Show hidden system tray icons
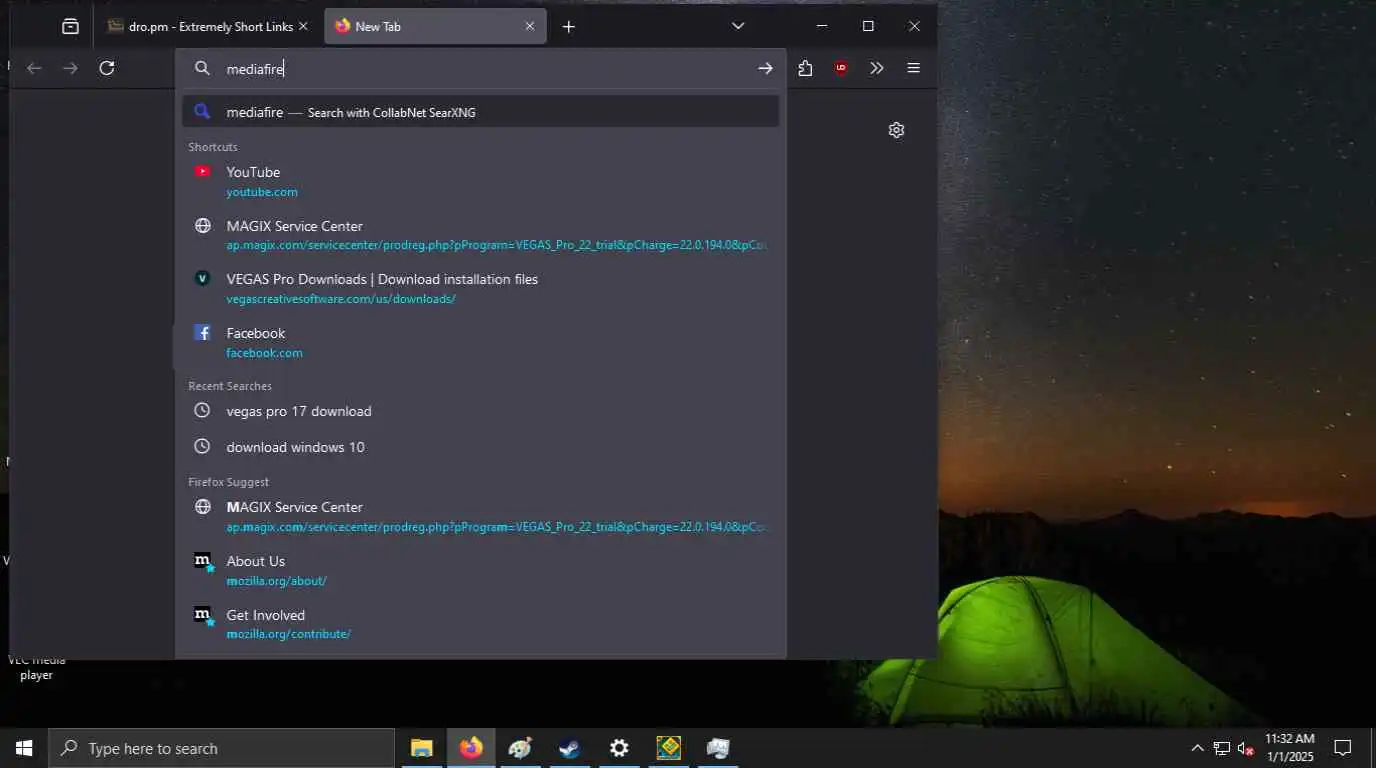This screenshot has width=1376, height=768. pyautogui.click(x=1197, y=748)
